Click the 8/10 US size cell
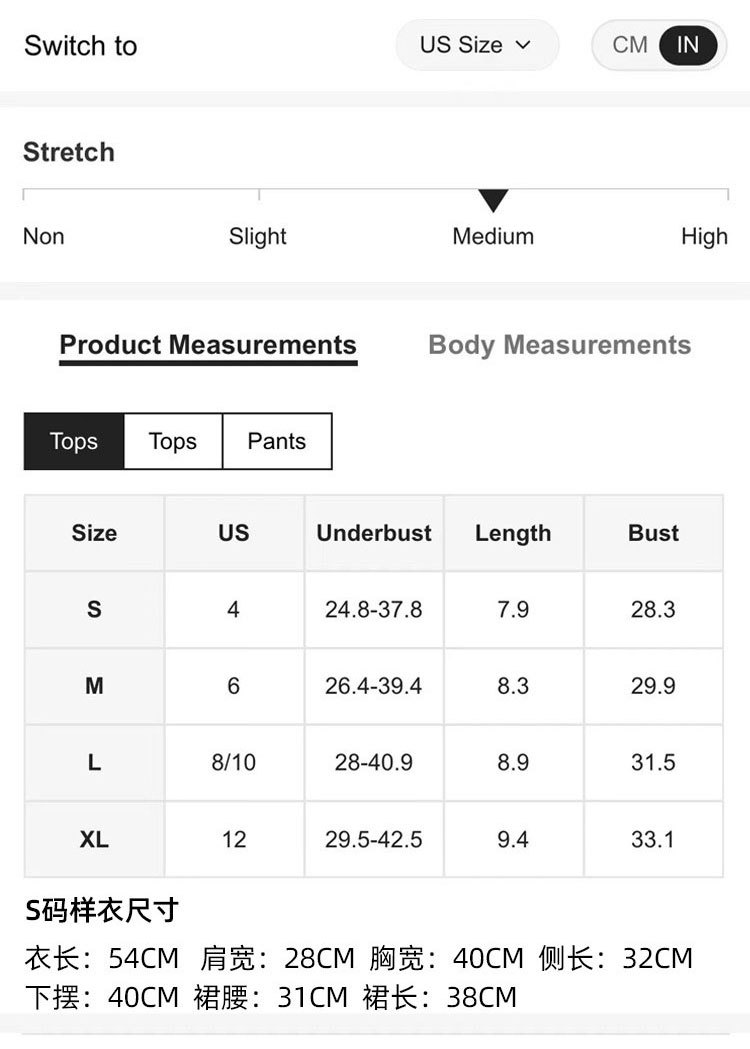750x1049 pixels. tap(233, 763)
